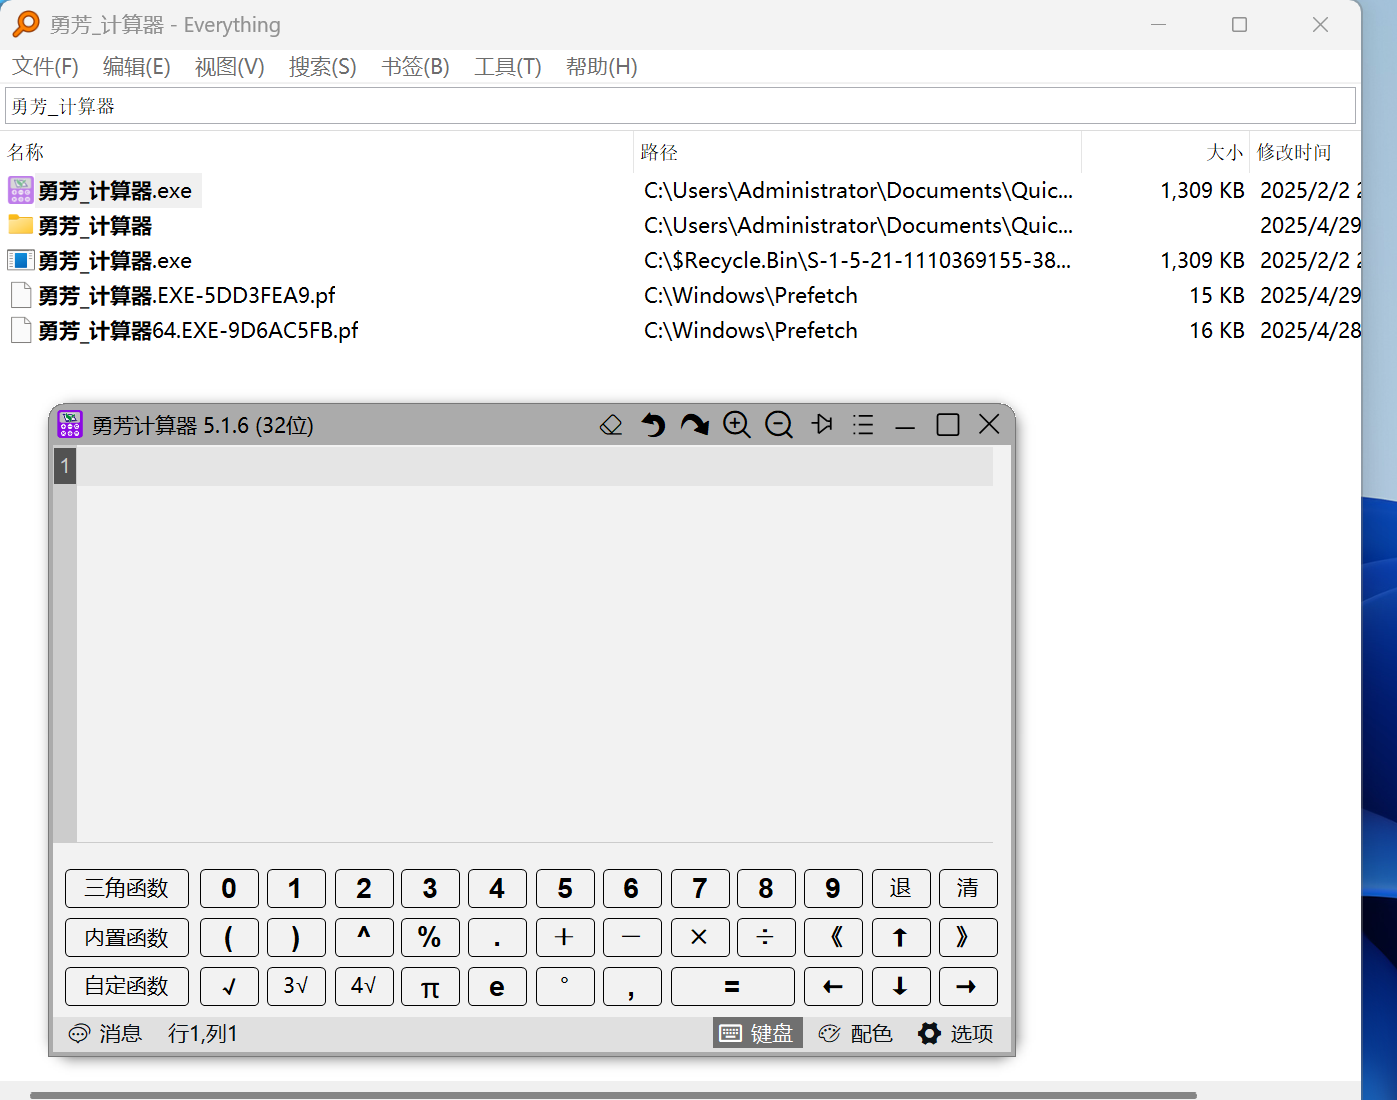Sort results by 修改时间 column header
The height and width of the screenshot is (1100, 1397).
1305,152
